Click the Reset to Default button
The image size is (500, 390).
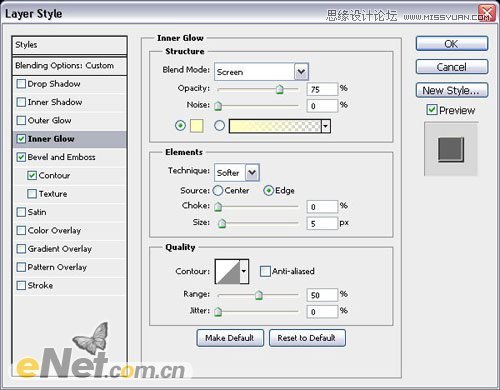coord(307,338)
